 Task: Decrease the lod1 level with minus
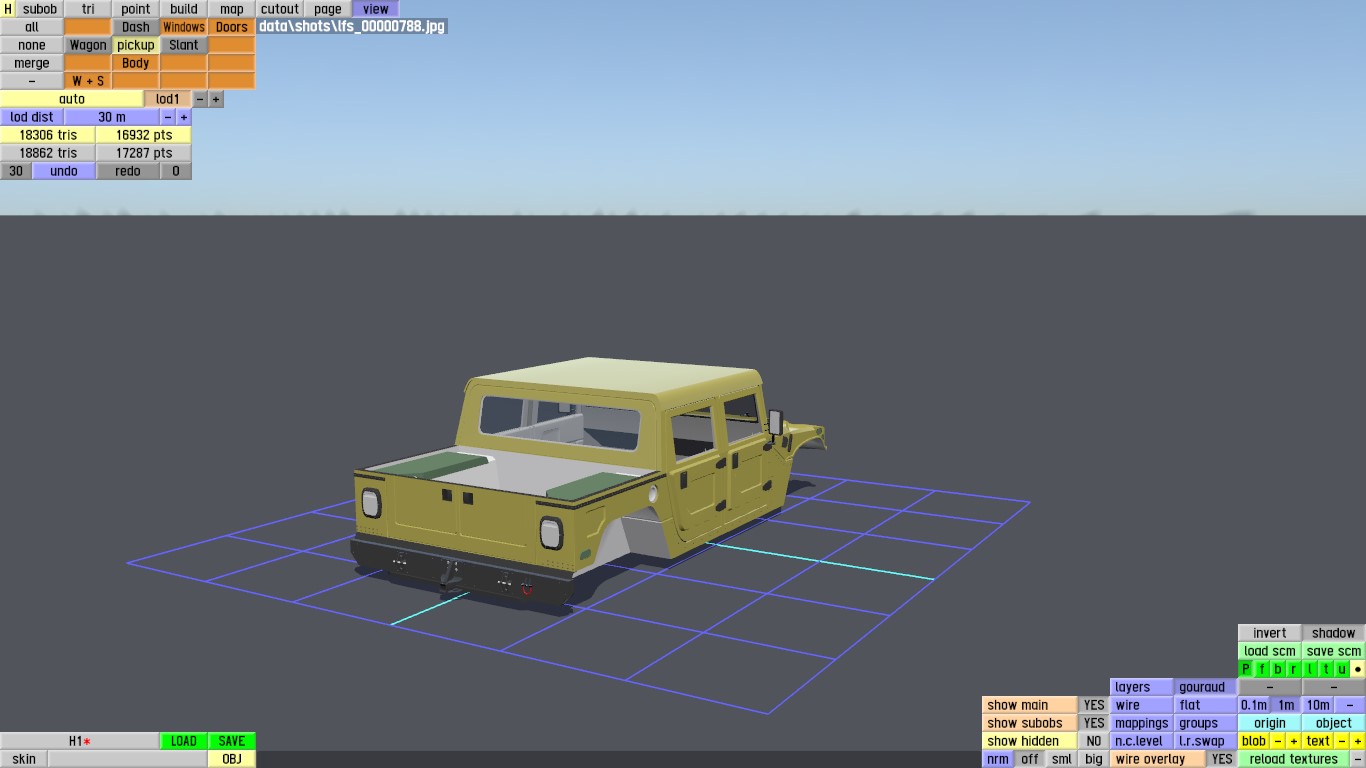click(x=200, y=99)
